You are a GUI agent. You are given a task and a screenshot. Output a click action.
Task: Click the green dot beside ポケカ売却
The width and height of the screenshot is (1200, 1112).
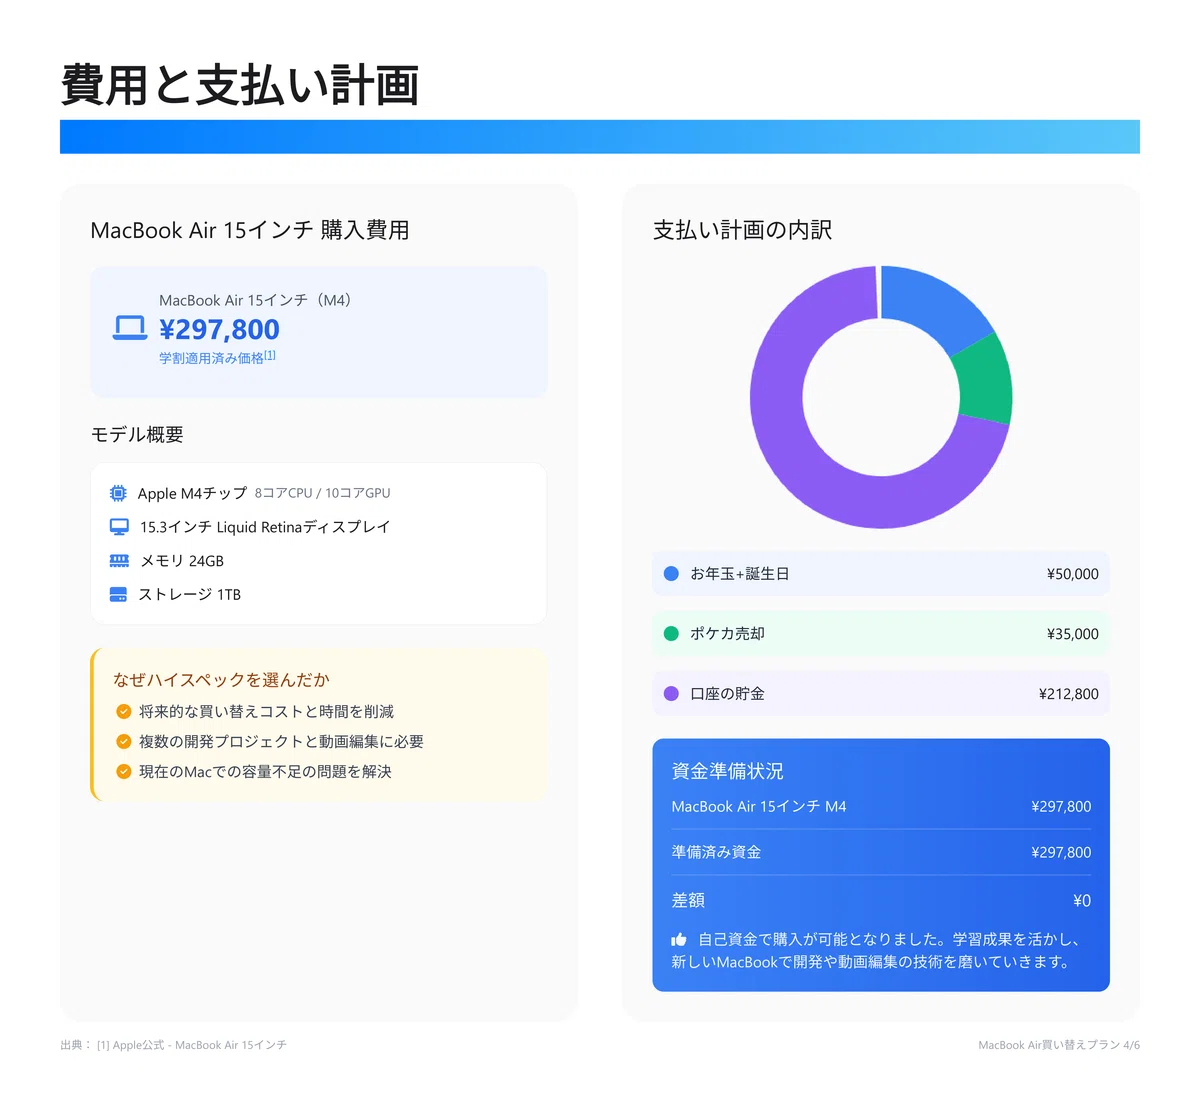tap(671, 634)
